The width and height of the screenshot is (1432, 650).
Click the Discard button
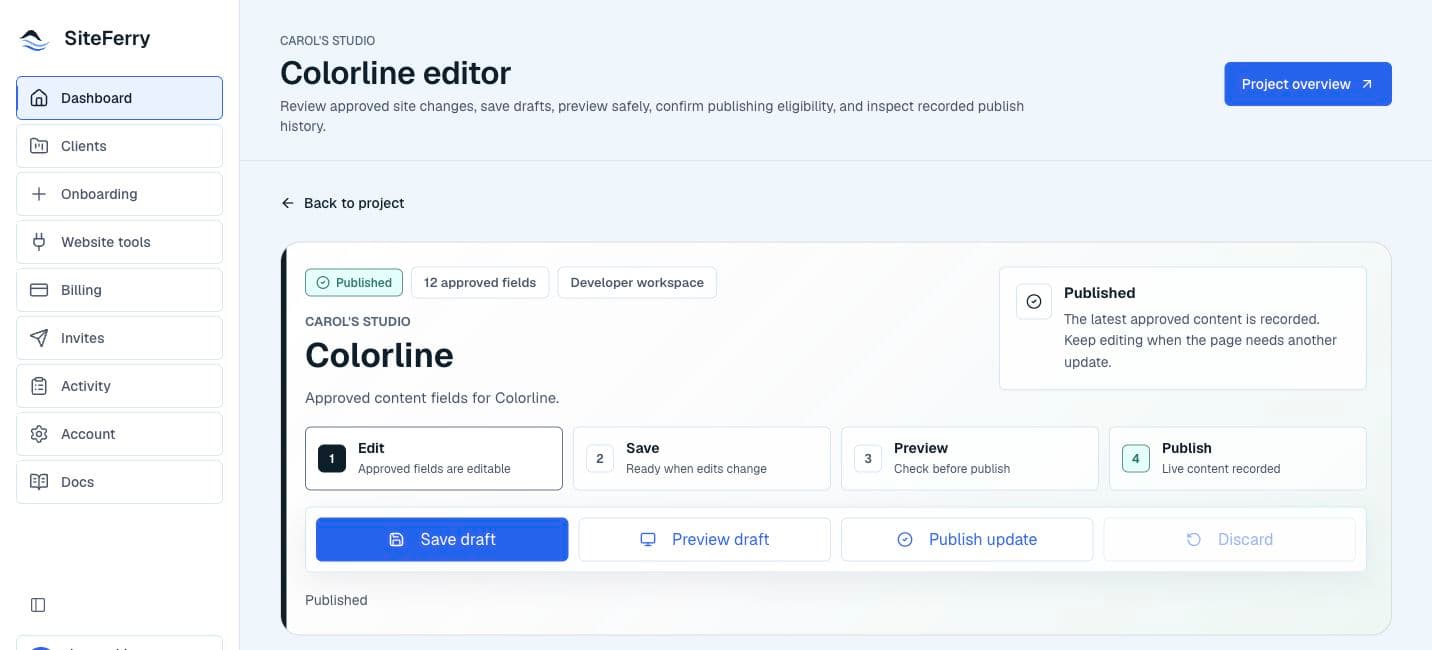[x=1230, y=539]
